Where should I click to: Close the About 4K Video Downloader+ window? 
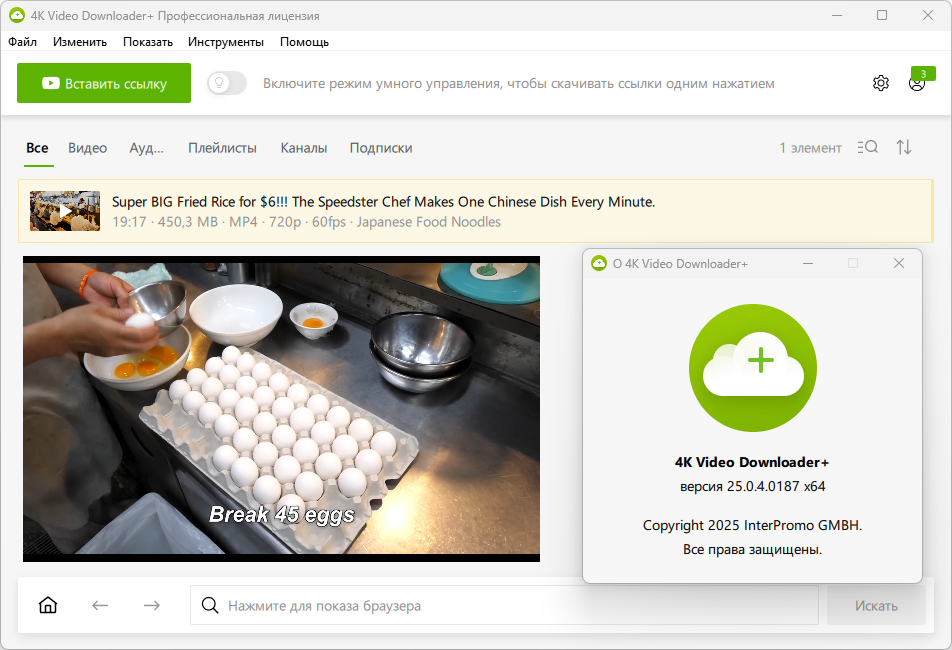899,263
